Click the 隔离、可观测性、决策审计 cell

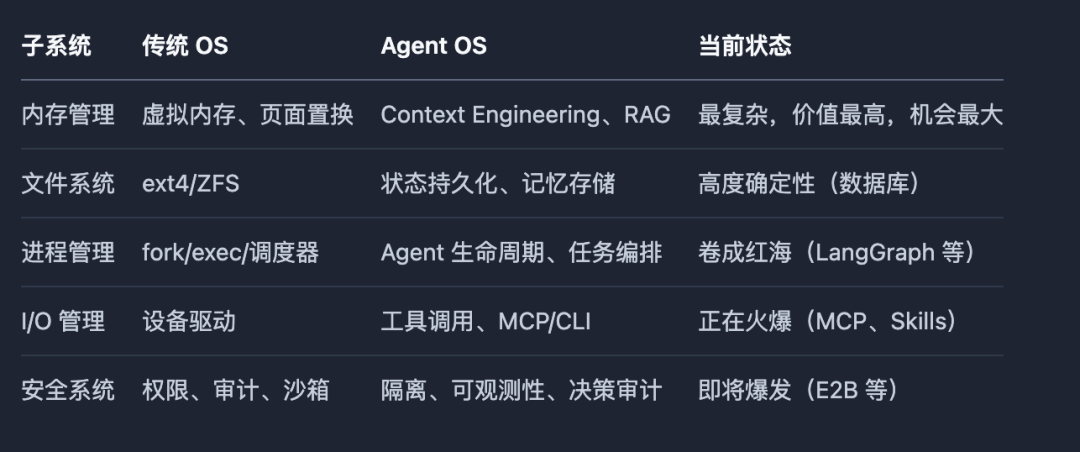coord(521,390)
